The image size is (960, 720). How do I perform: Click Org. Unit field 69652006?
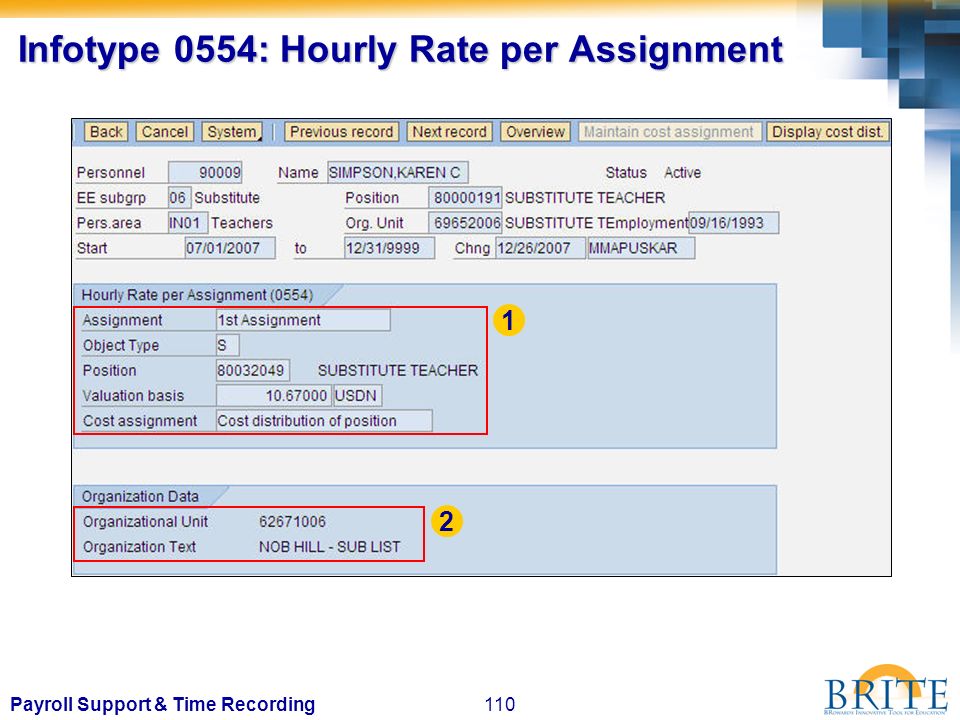(465, 223)
